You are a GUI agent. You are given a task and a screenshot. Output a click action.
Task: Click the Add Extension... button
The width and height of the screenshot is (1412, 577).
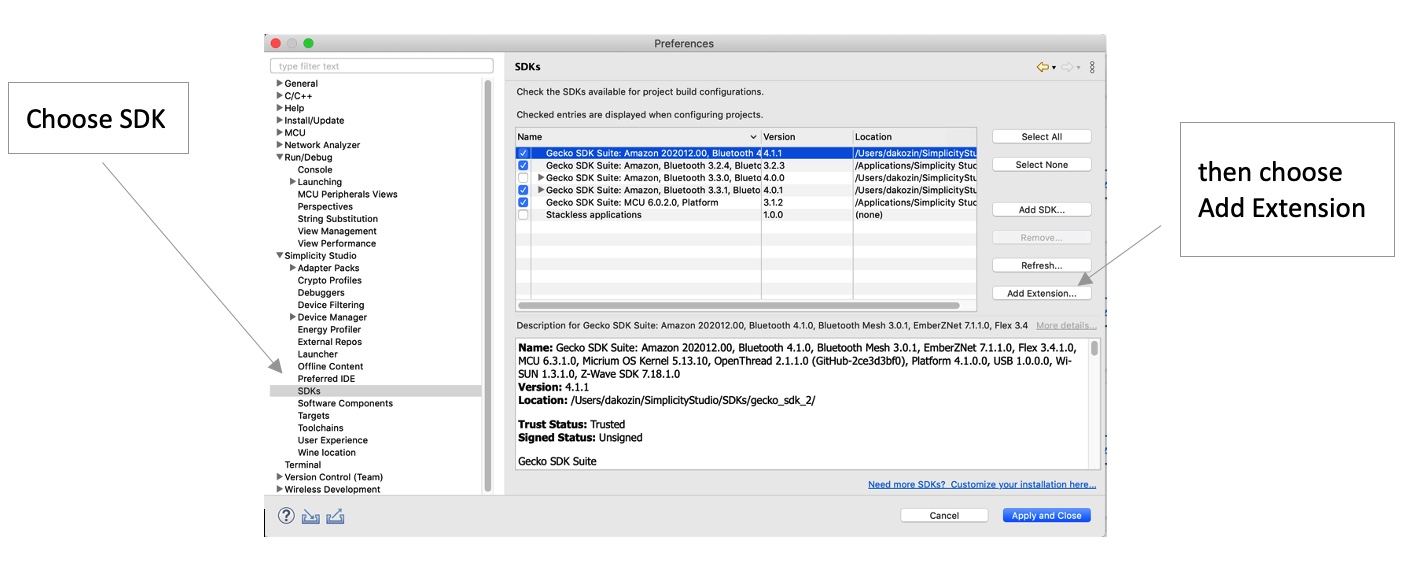coord(1041,294)
